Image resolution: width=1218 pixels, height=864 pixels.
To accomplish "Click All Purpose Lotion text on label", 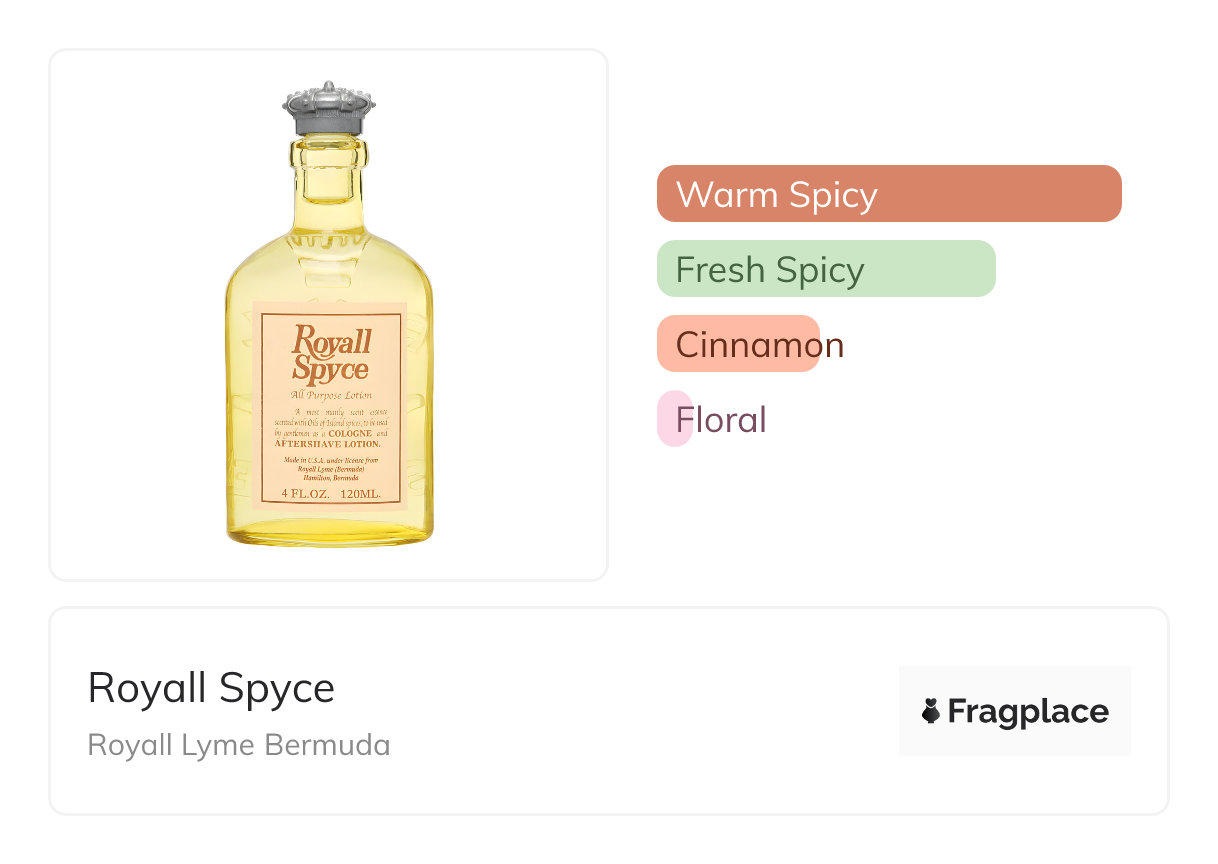I will point(330,396).
